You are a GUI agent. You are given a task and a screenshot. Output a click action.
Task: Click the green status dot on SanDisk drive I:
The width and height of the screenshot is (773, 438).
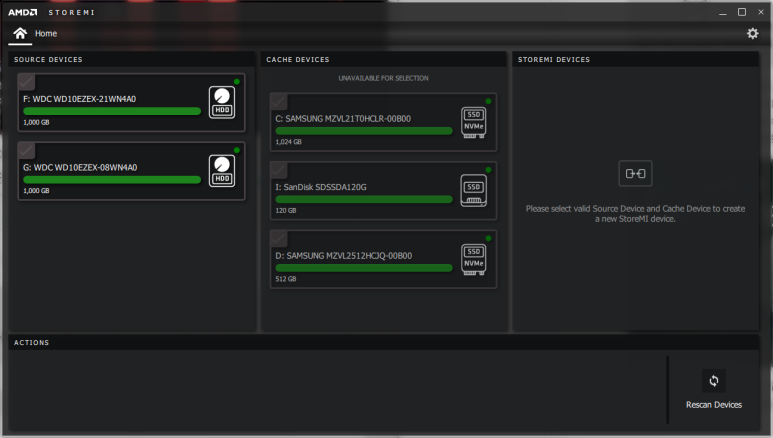pyautogui.click(x=489, y=170)
